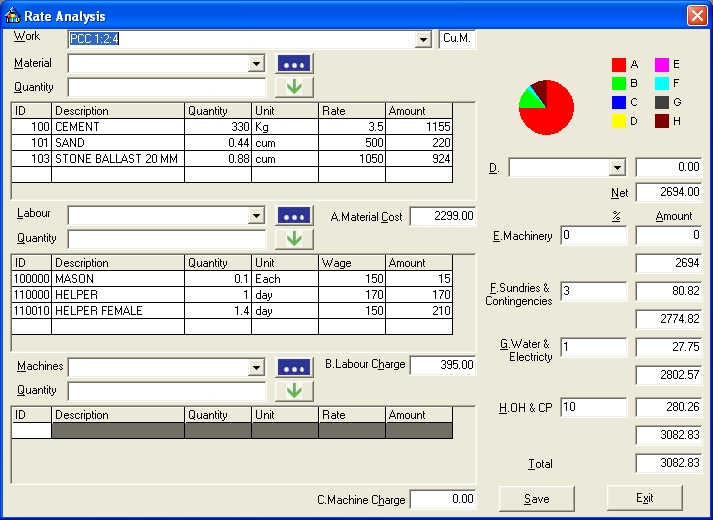713x520 pixels.
Task: Click the Net amount field 2694.00
Action: pyautogui.click(x=669, y=192)
